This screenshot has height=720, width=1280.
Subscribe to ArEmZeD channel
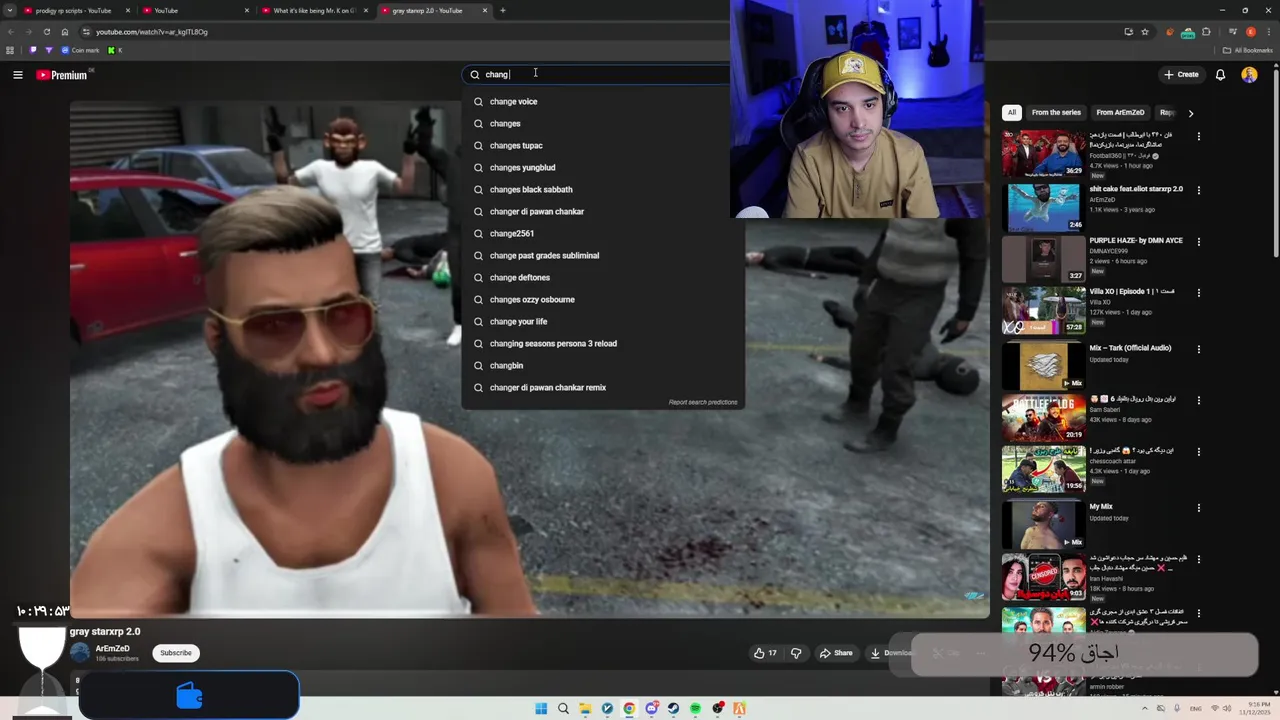(x=176, y=653)
